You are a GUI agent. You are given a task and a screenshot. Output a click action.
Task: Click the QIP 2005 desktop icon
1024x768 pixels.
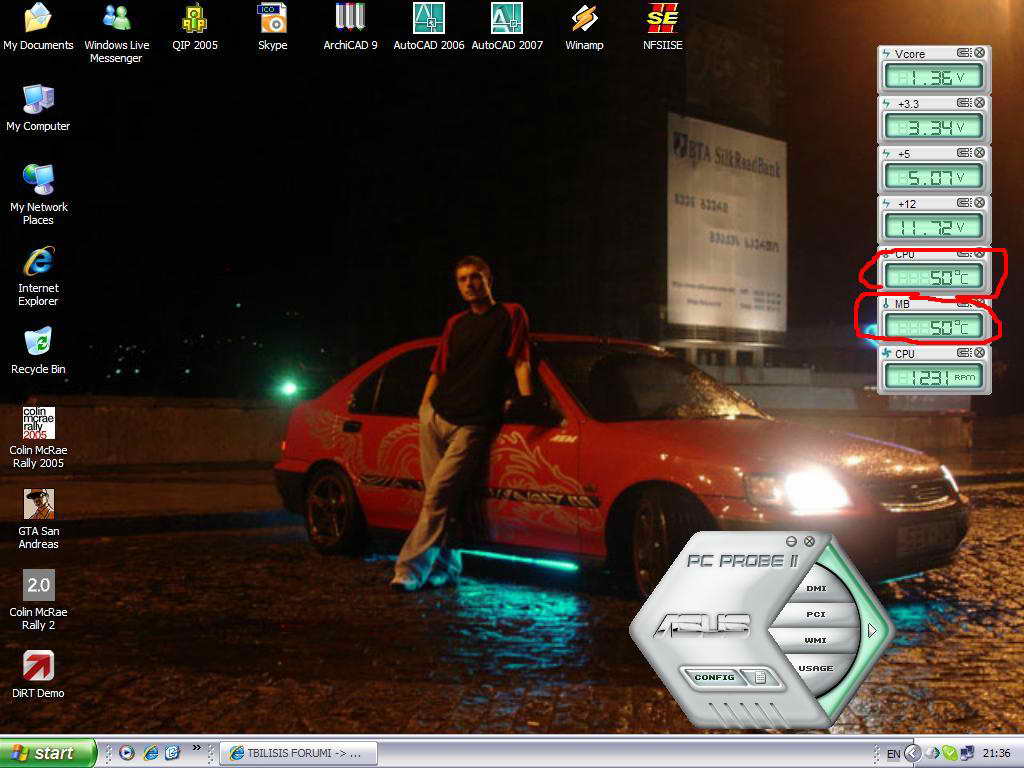click(194, 19)
